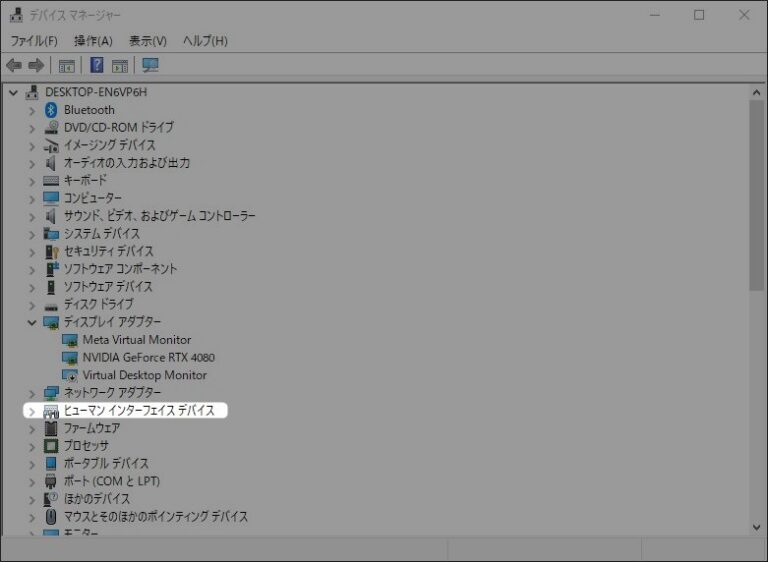Expand the ネットワーク アダプター category
This screenshot has height=562, width=768.
32,393
